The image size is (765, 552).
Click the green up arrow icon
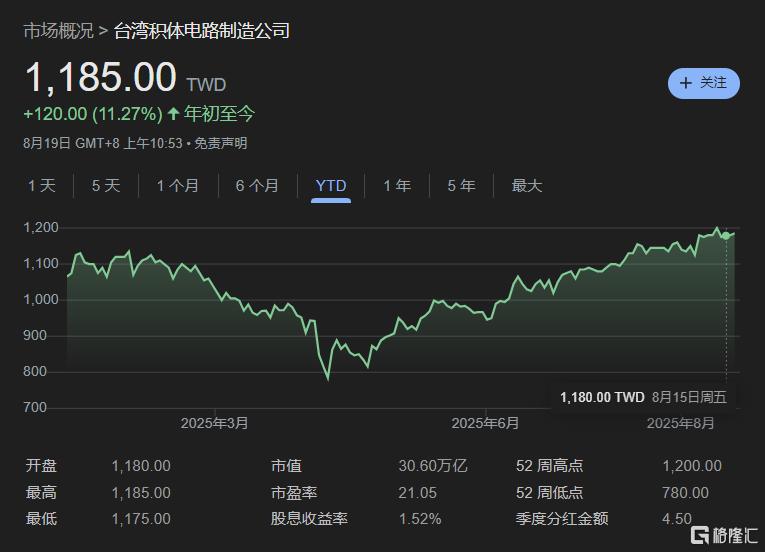click(x=173, y=114)
